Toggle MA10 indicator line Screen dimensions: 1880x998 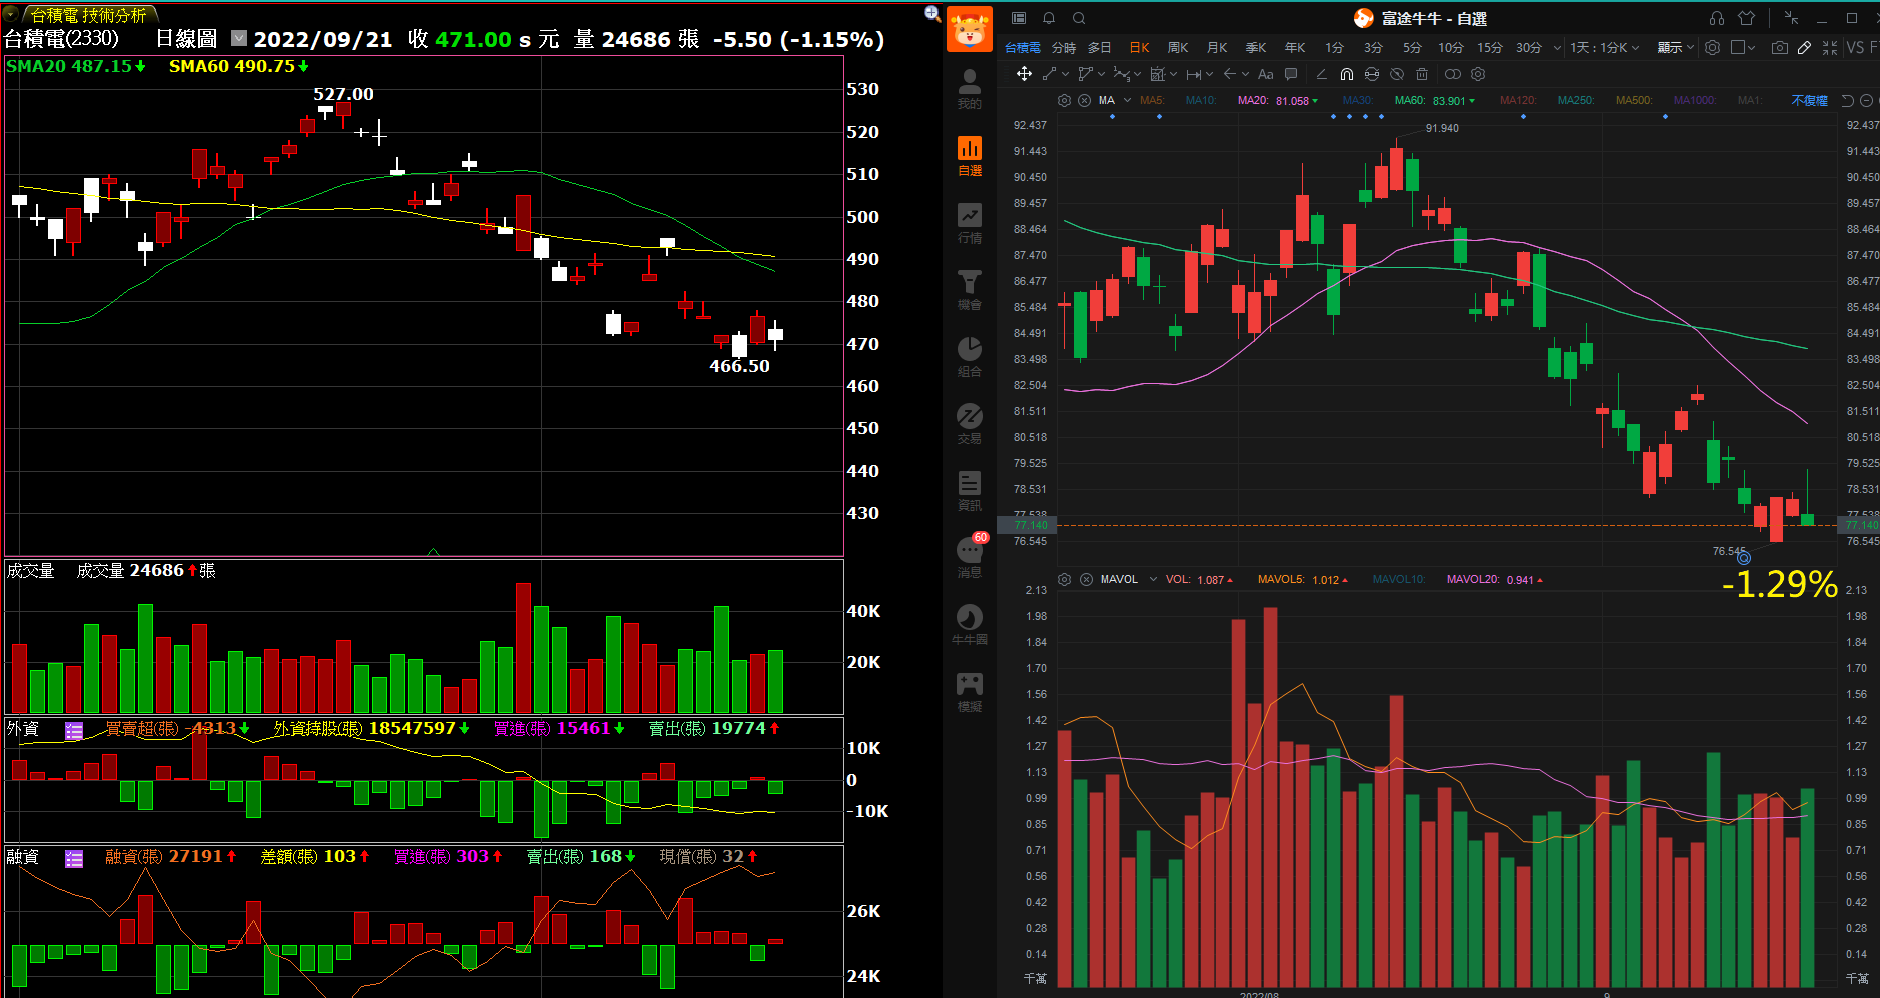tap(1200, 100)
